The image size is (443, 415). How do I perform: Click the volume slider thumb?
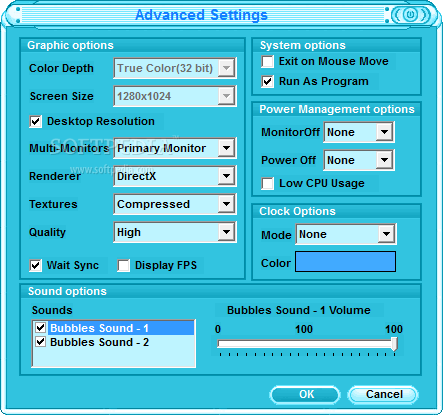tap(394, 344)
